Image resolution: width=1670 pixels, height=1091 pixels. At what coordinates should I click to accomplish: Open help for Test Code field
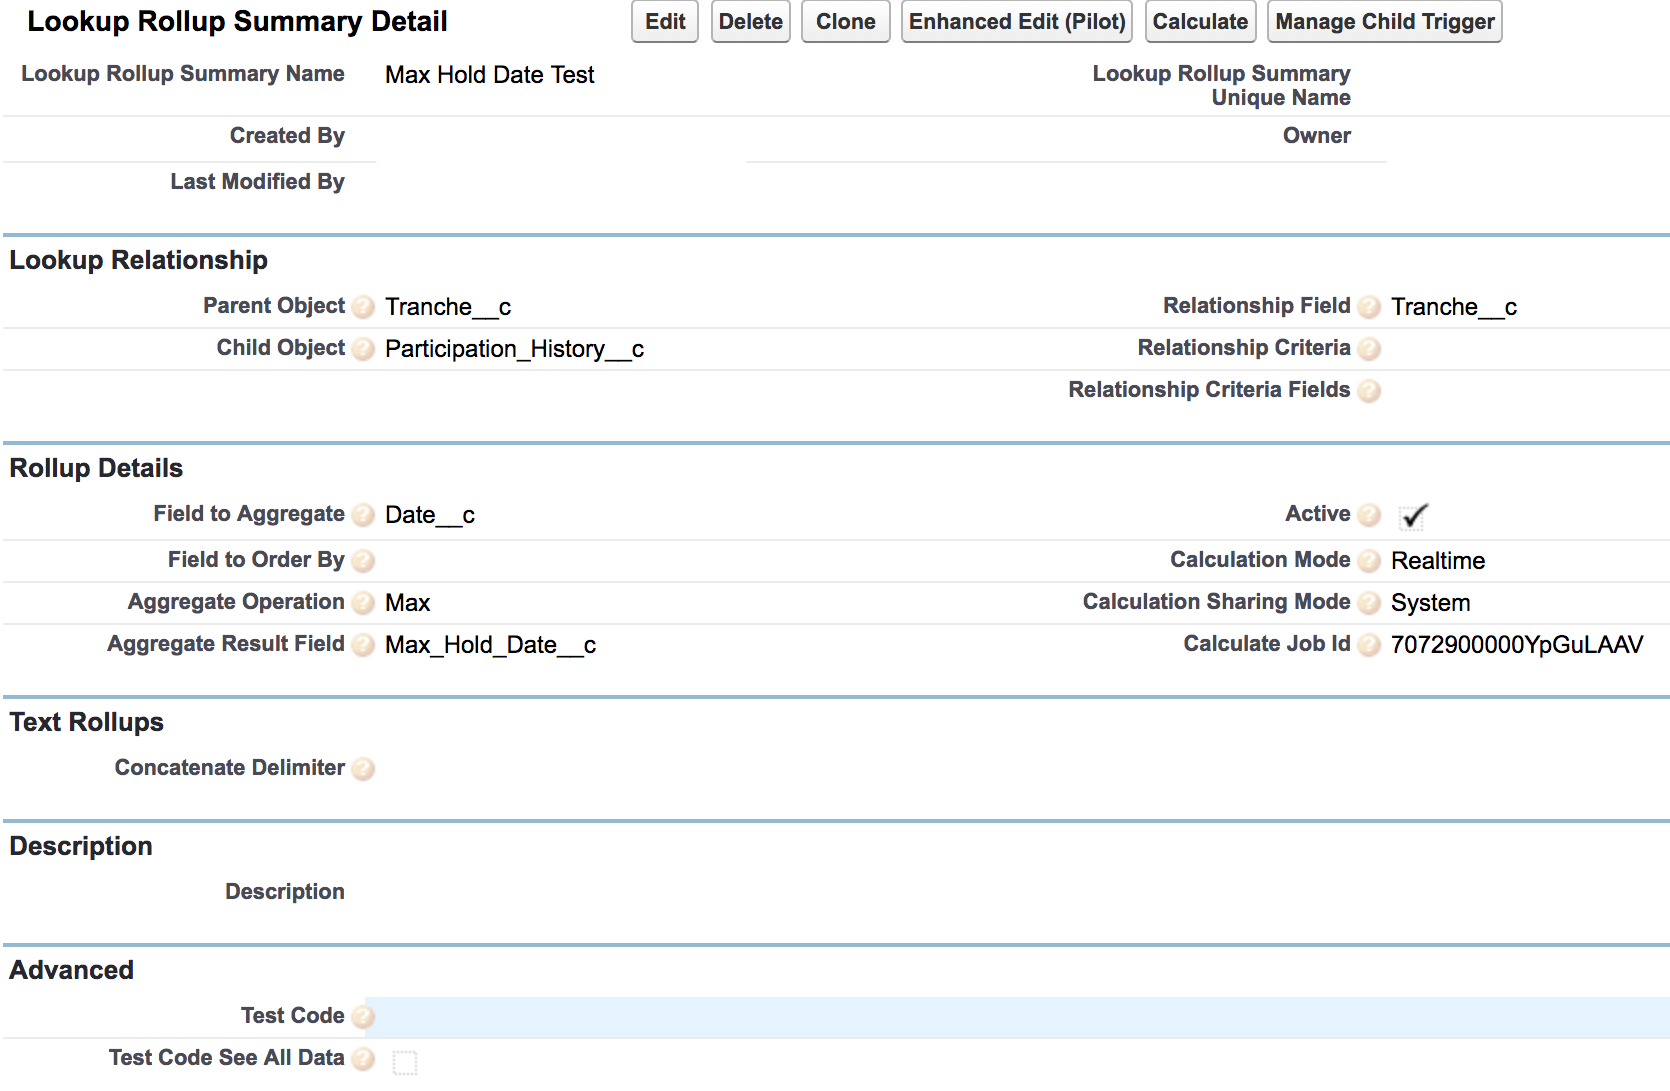[365, 1017]
